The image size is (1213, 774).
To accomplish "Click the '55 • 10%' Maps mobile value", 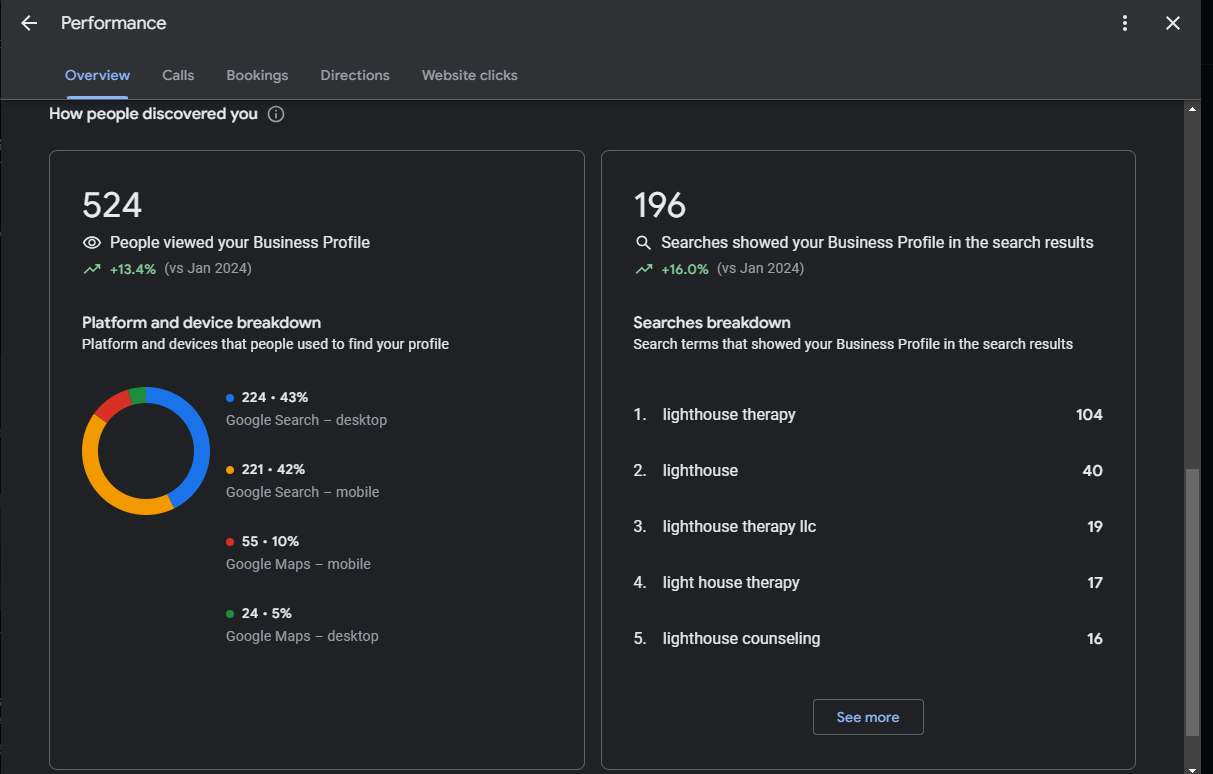I will pyautogui.click(x=270, y=542).
